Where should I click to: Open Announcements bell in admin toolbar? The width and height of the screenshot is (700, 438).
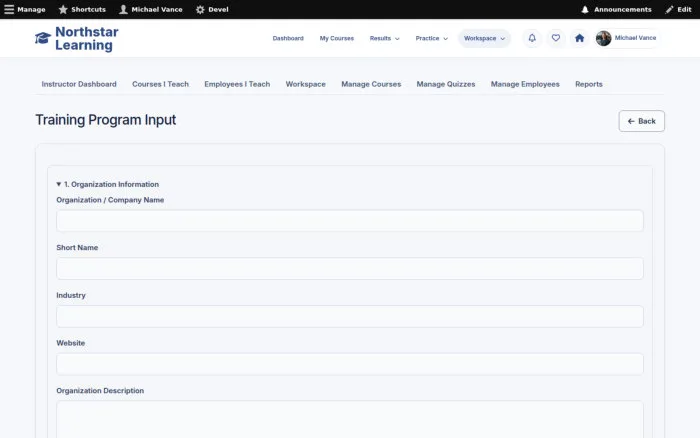pyautogui.click(x=616, y=9)
